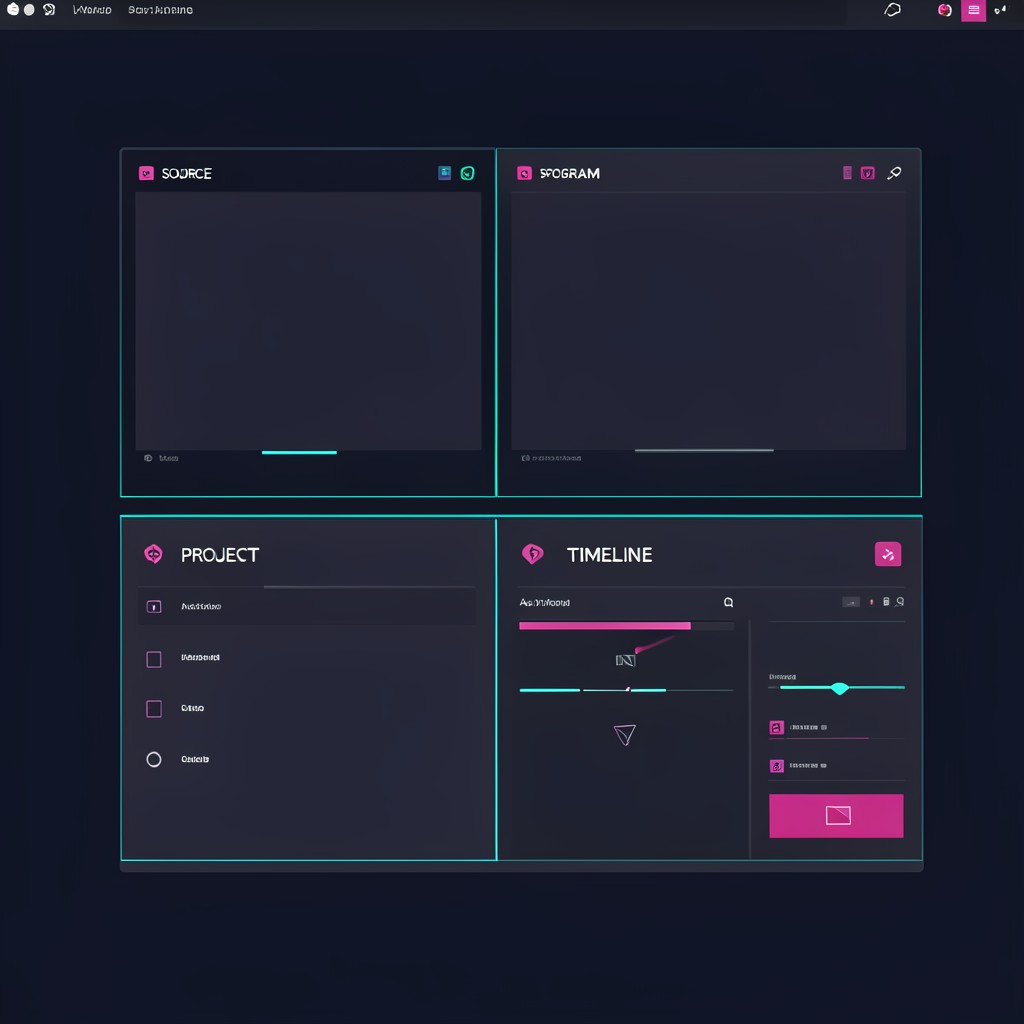
Task: Click the triangle icon in the Timeline panel
Action: click(624, 735)
